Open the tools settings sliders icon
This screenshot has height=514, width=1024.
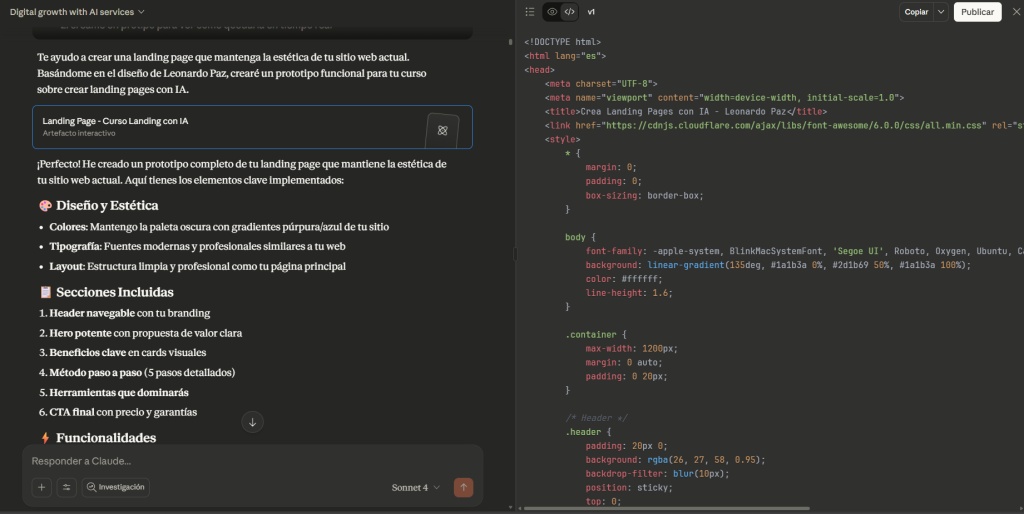point(66,487)
